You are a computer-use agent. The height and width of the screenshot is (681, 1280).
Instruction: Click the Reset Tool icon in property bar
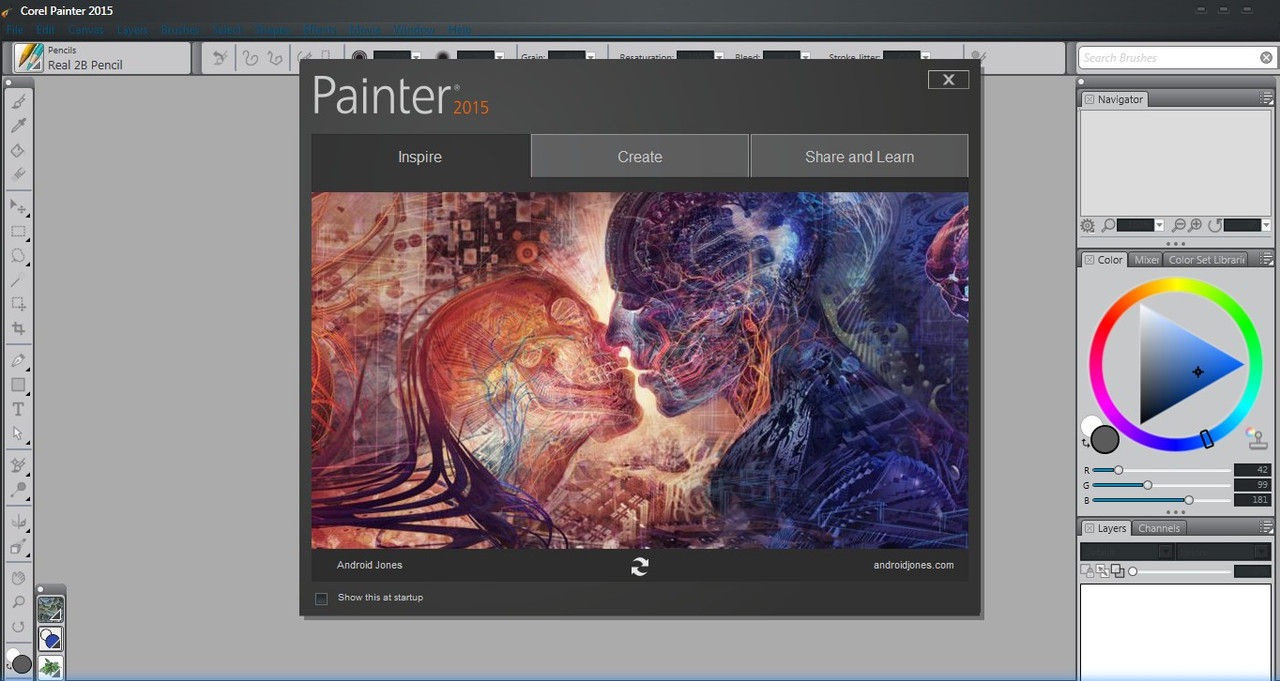[x=220, y=58]
